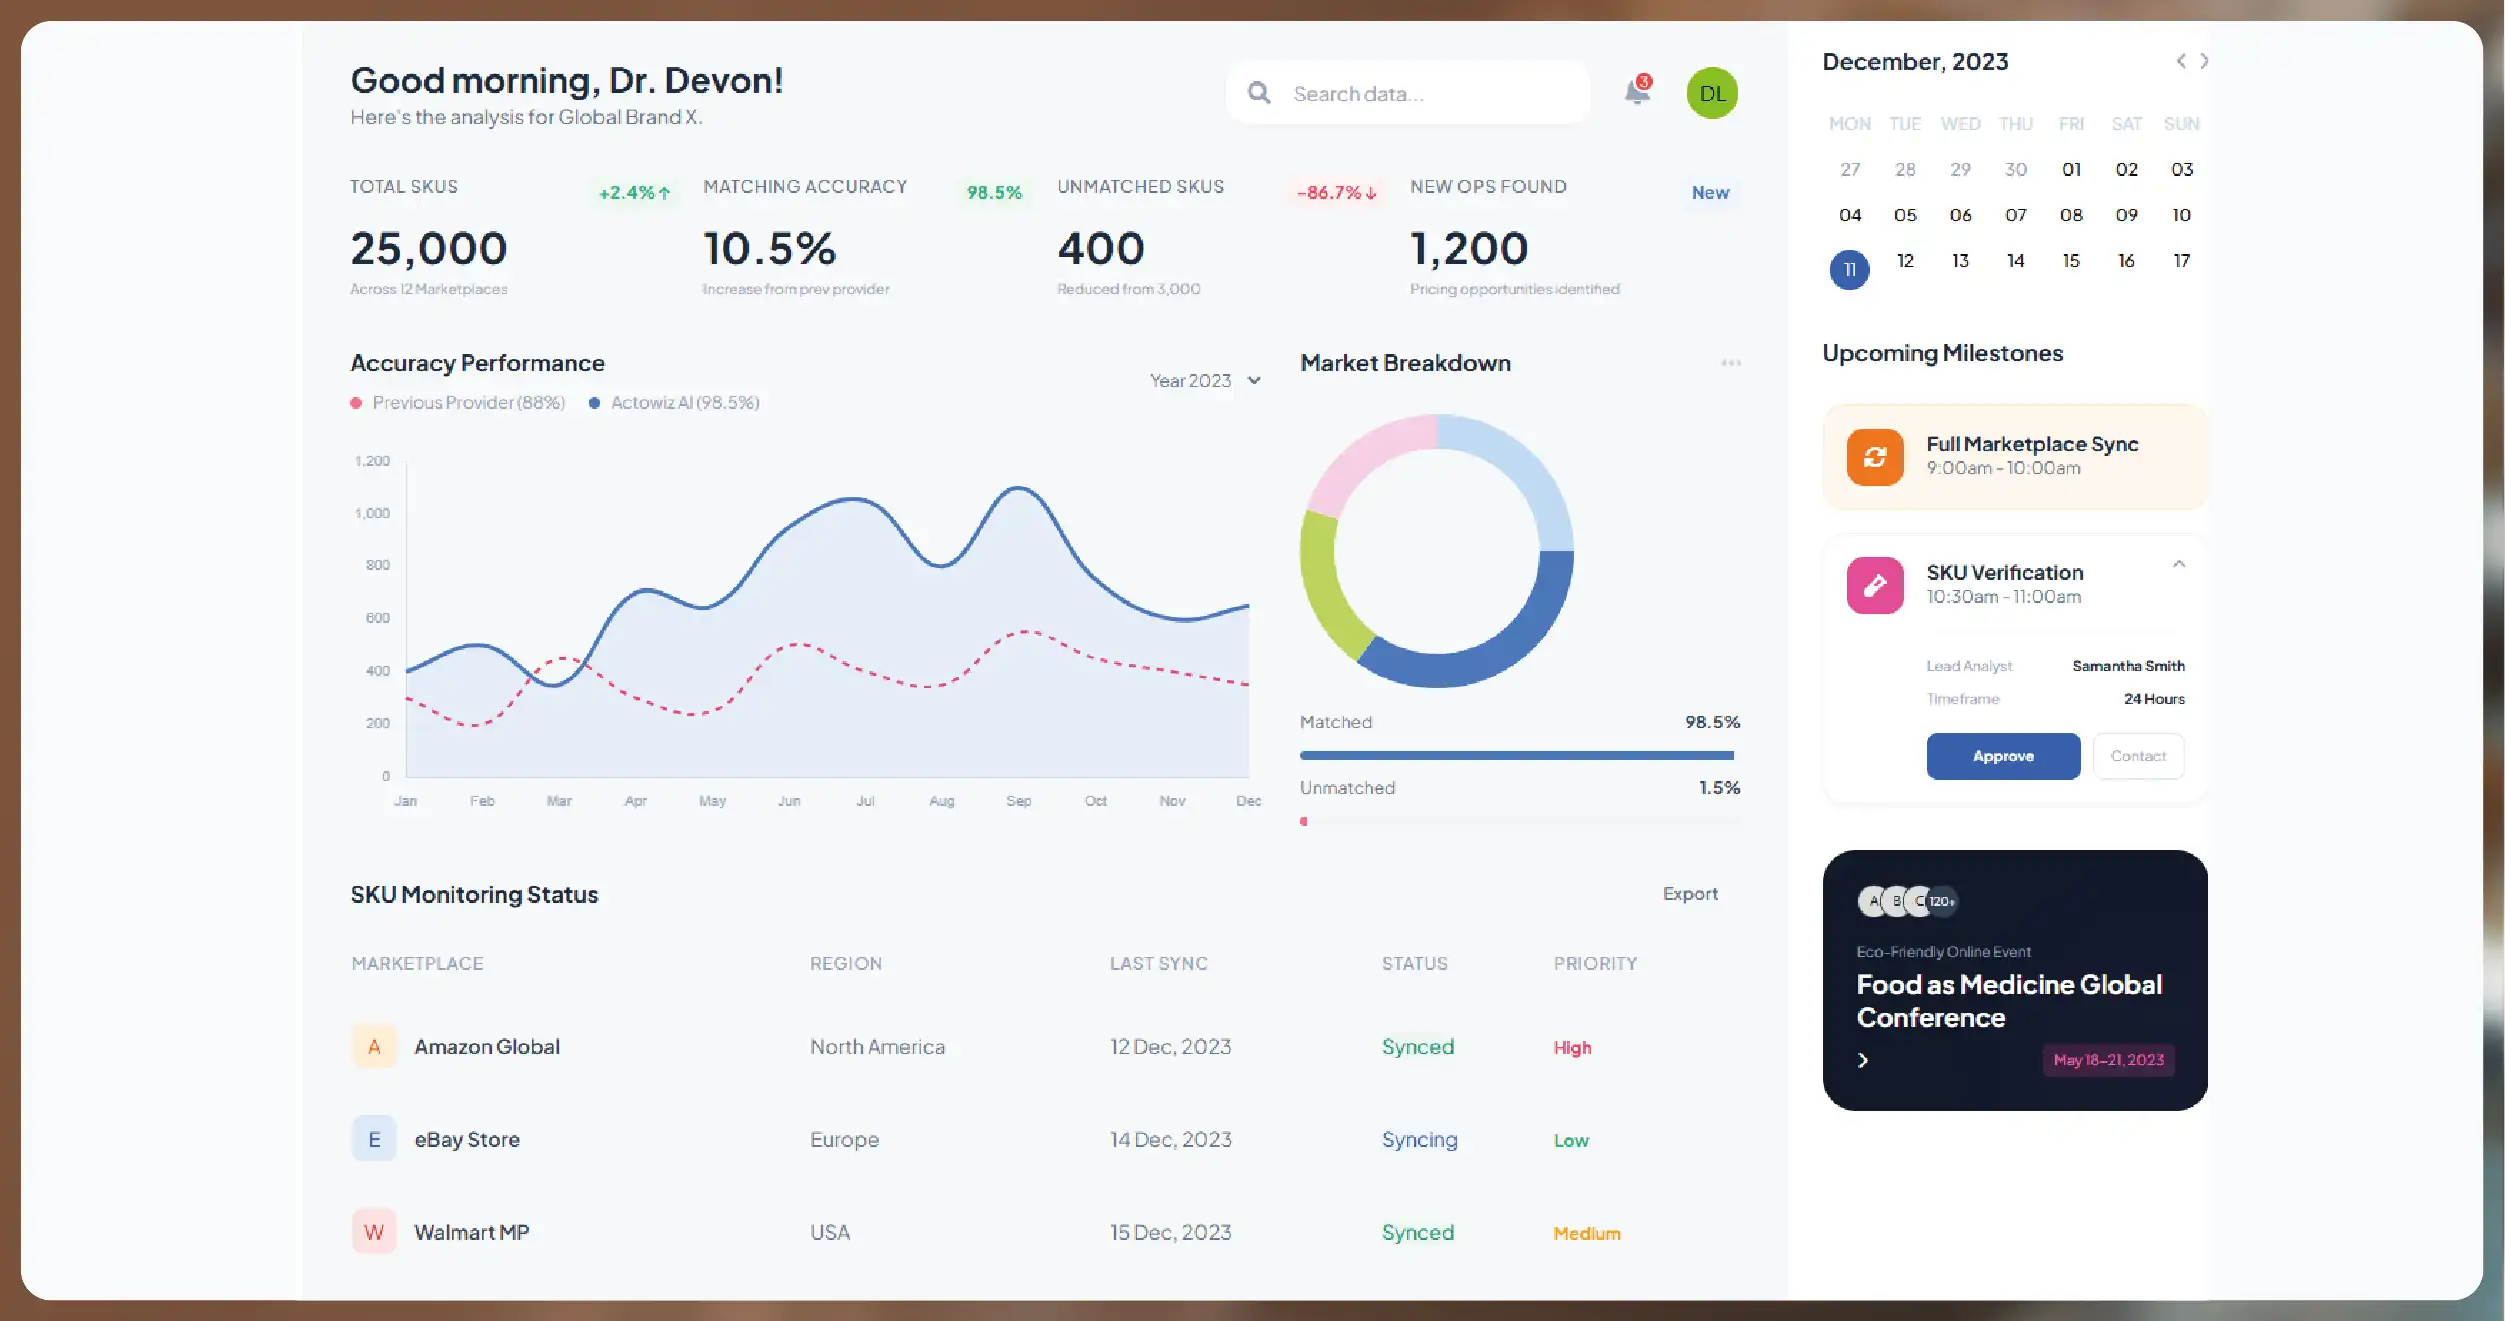Click the Export link above SKU table
The image size is (2505, 1321).
tap(1690, 893)
